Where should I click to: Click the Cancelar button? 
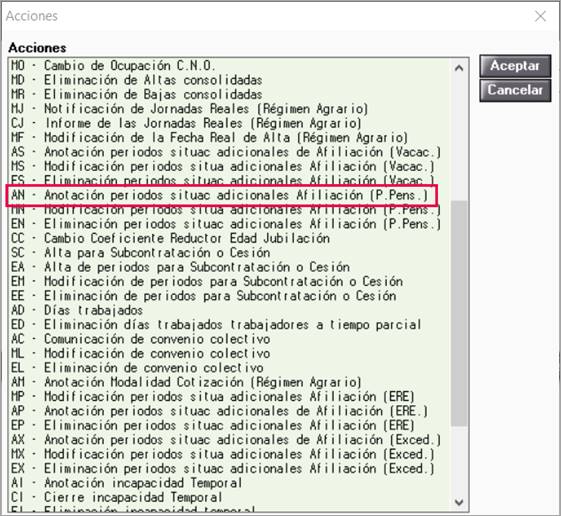[515, 91]
